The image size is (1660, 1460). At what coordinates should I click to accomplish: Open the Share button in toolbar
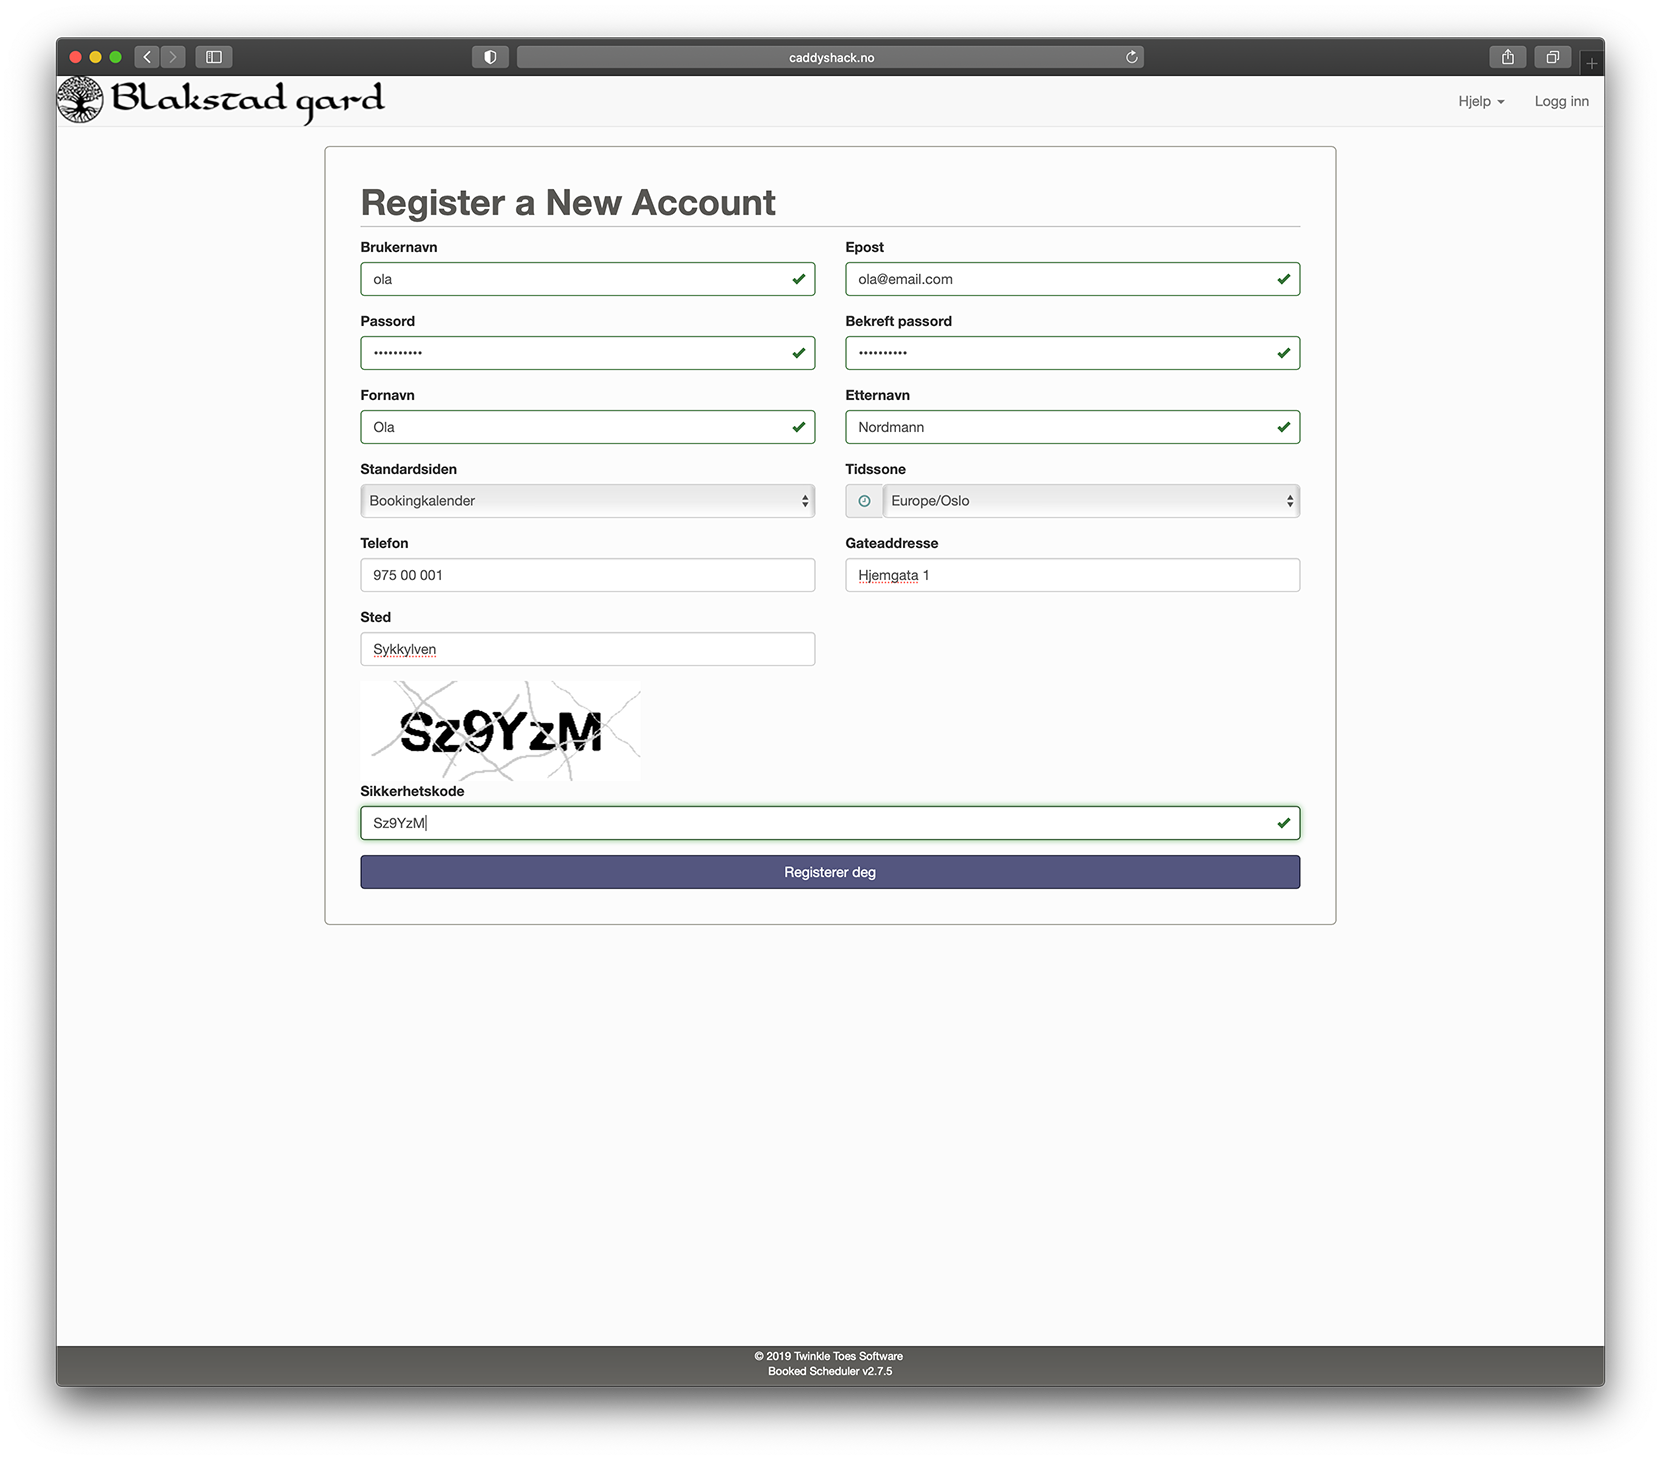click(x=1507, y=57)
